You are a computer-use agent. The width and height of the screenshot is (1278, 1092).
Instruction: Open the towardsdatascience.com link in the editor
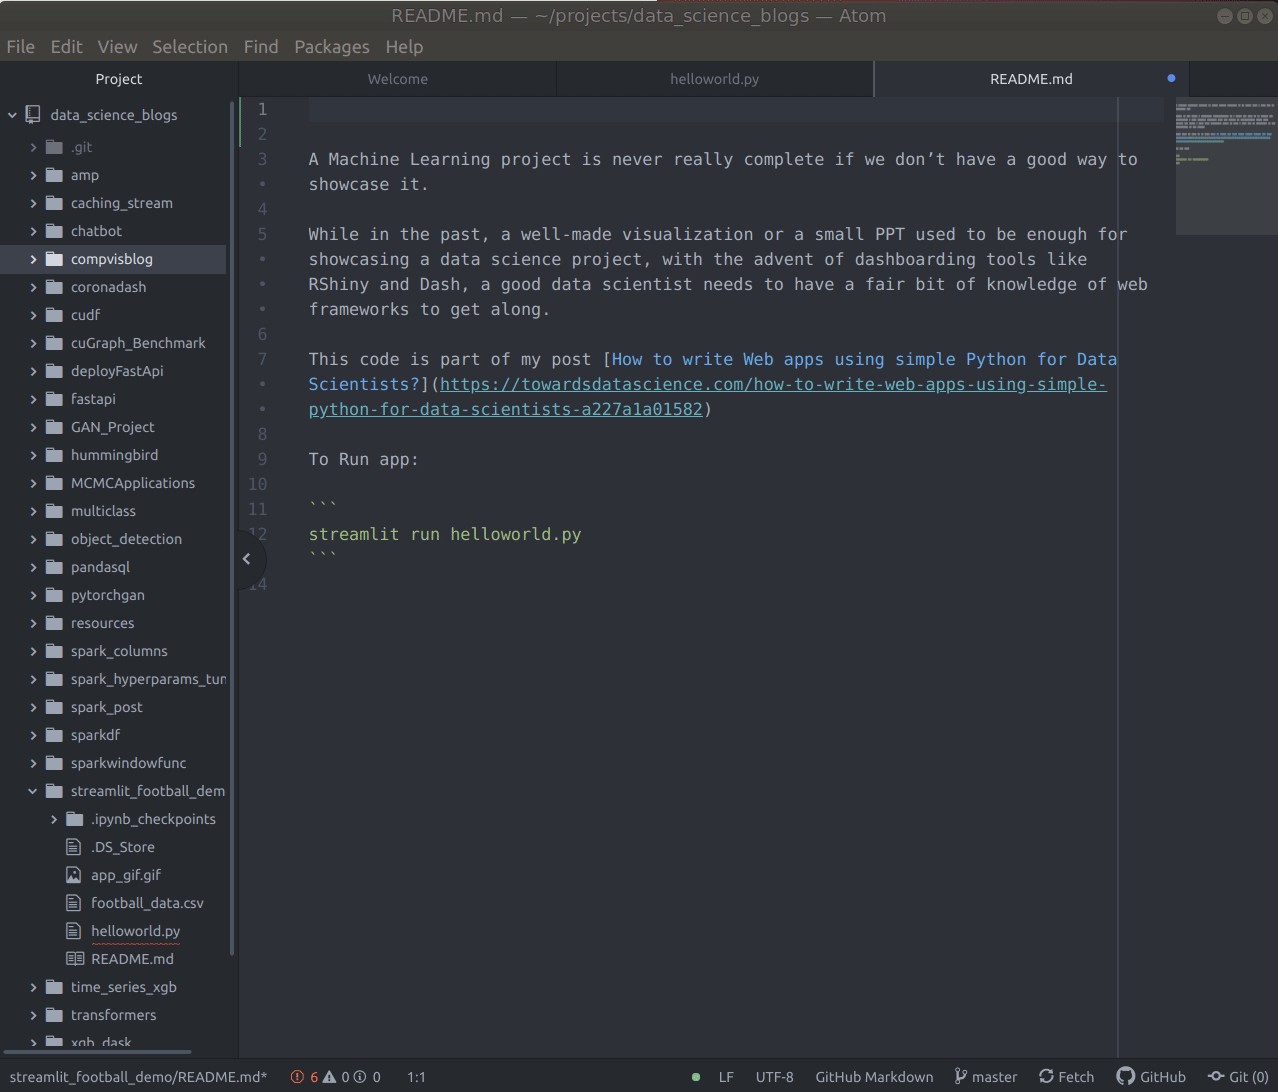[707, 397]
